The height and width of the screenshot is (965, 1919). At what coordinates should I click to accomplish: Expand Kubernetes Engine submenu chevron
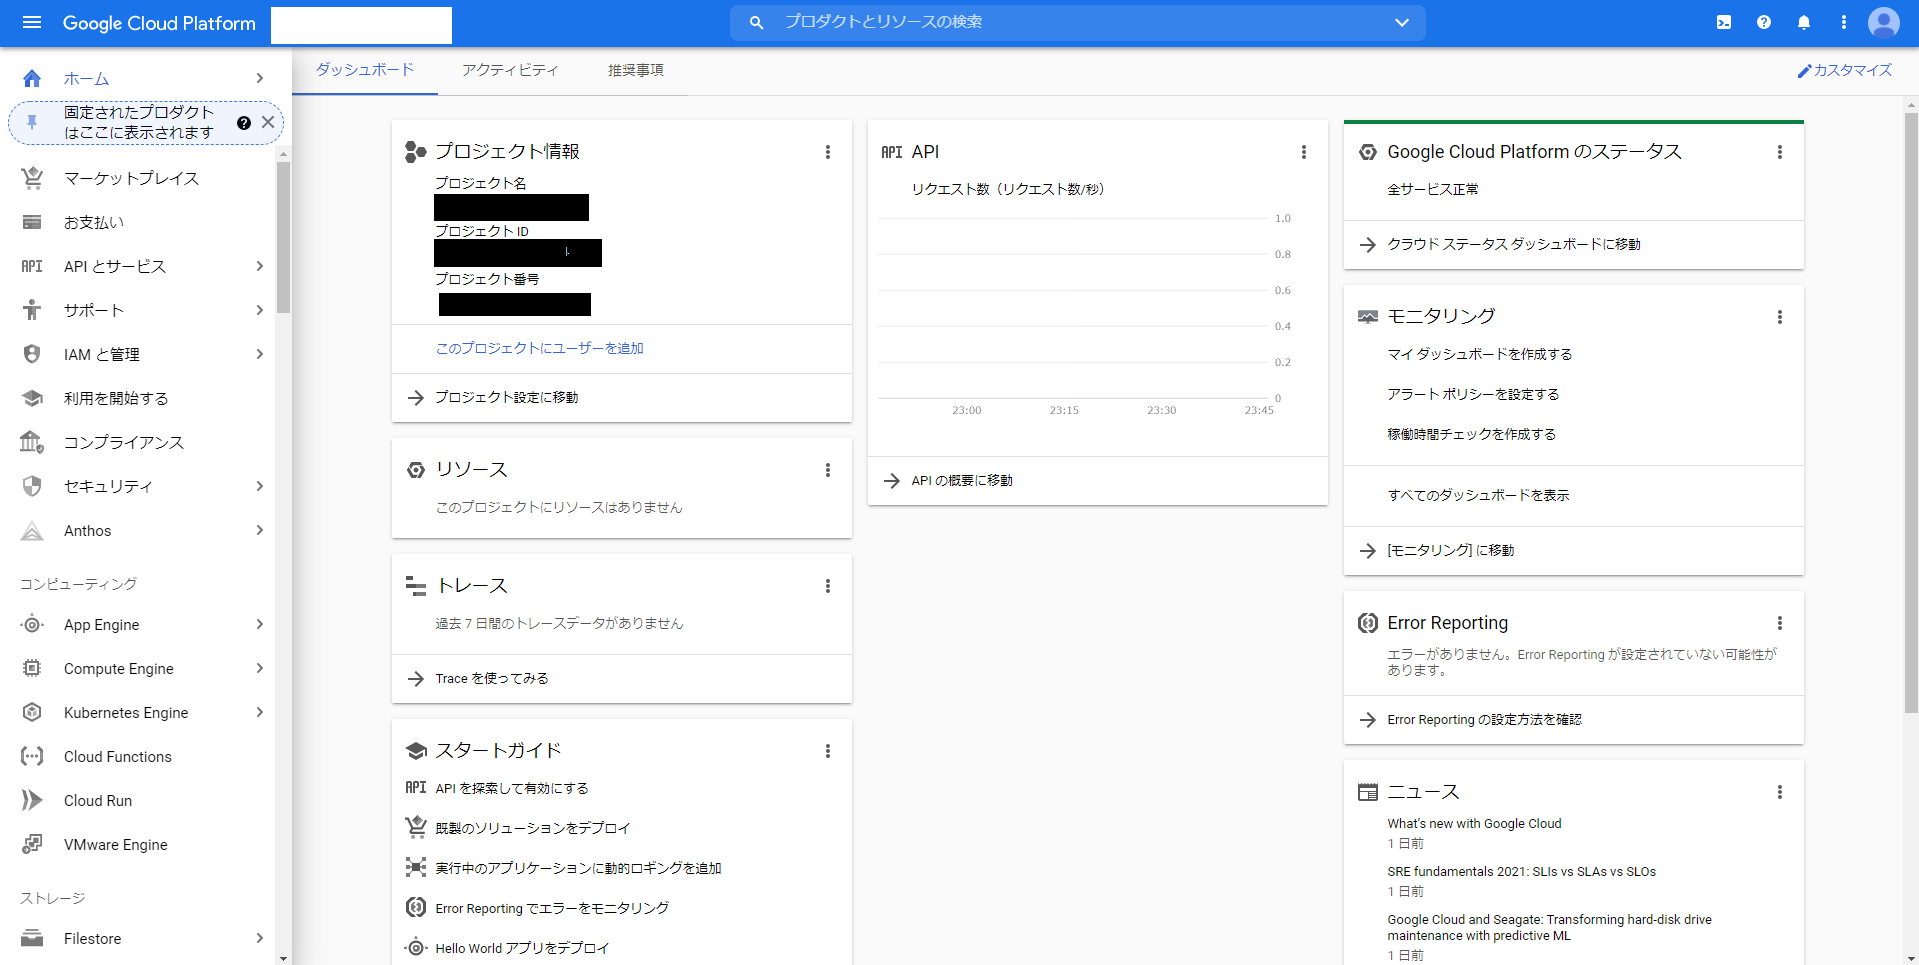click(260, 712)
